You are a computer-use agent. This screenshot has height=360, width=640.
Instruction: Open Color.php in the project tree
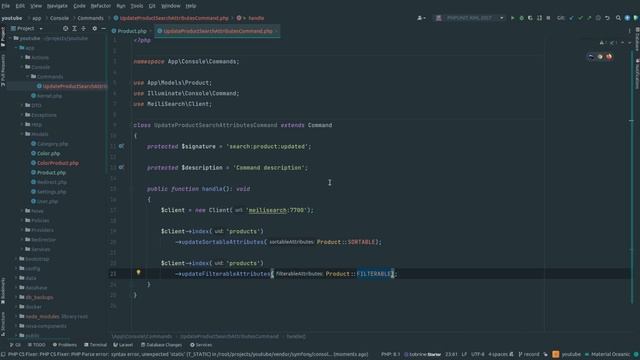point(48,153)
